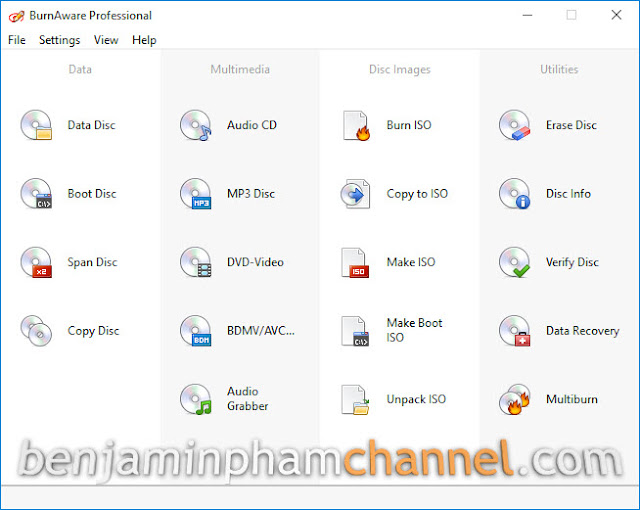
Task: Click the Copy Disc label
Action: tap(93, 331)
